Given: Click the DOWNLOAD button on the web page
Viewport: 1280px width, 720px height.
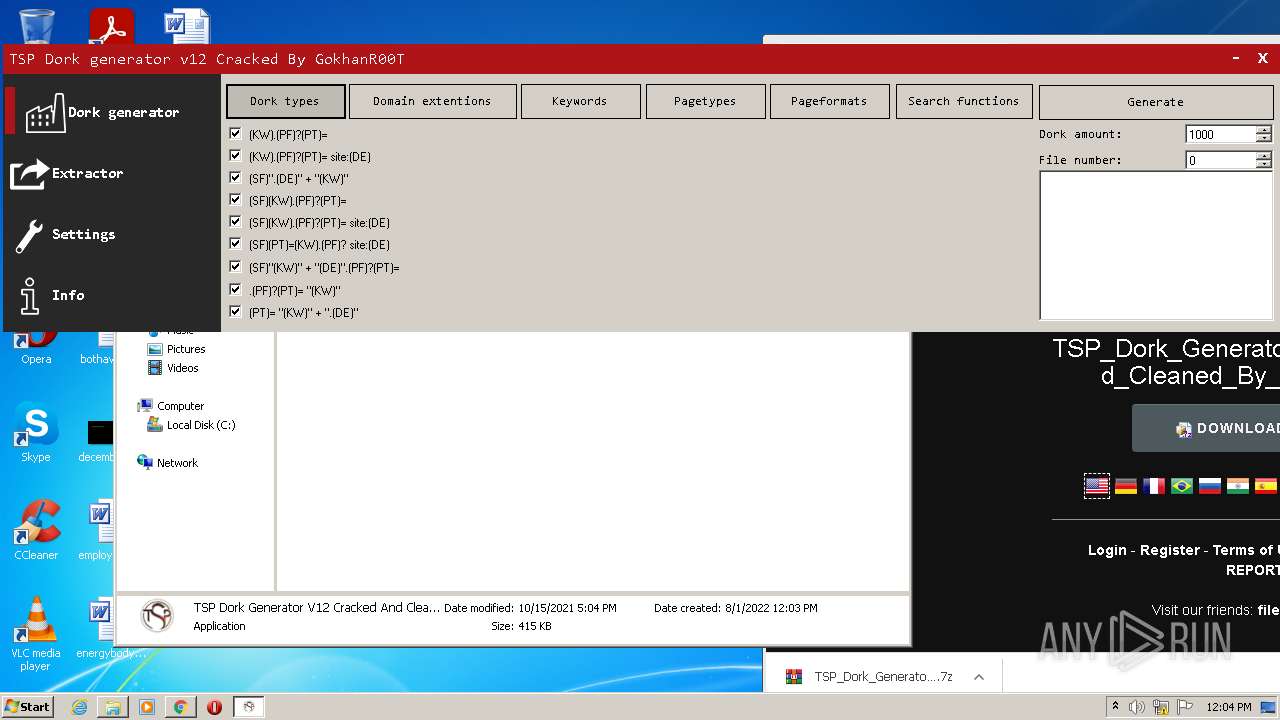Looking at the screenshot, I should coord(1206,428).
